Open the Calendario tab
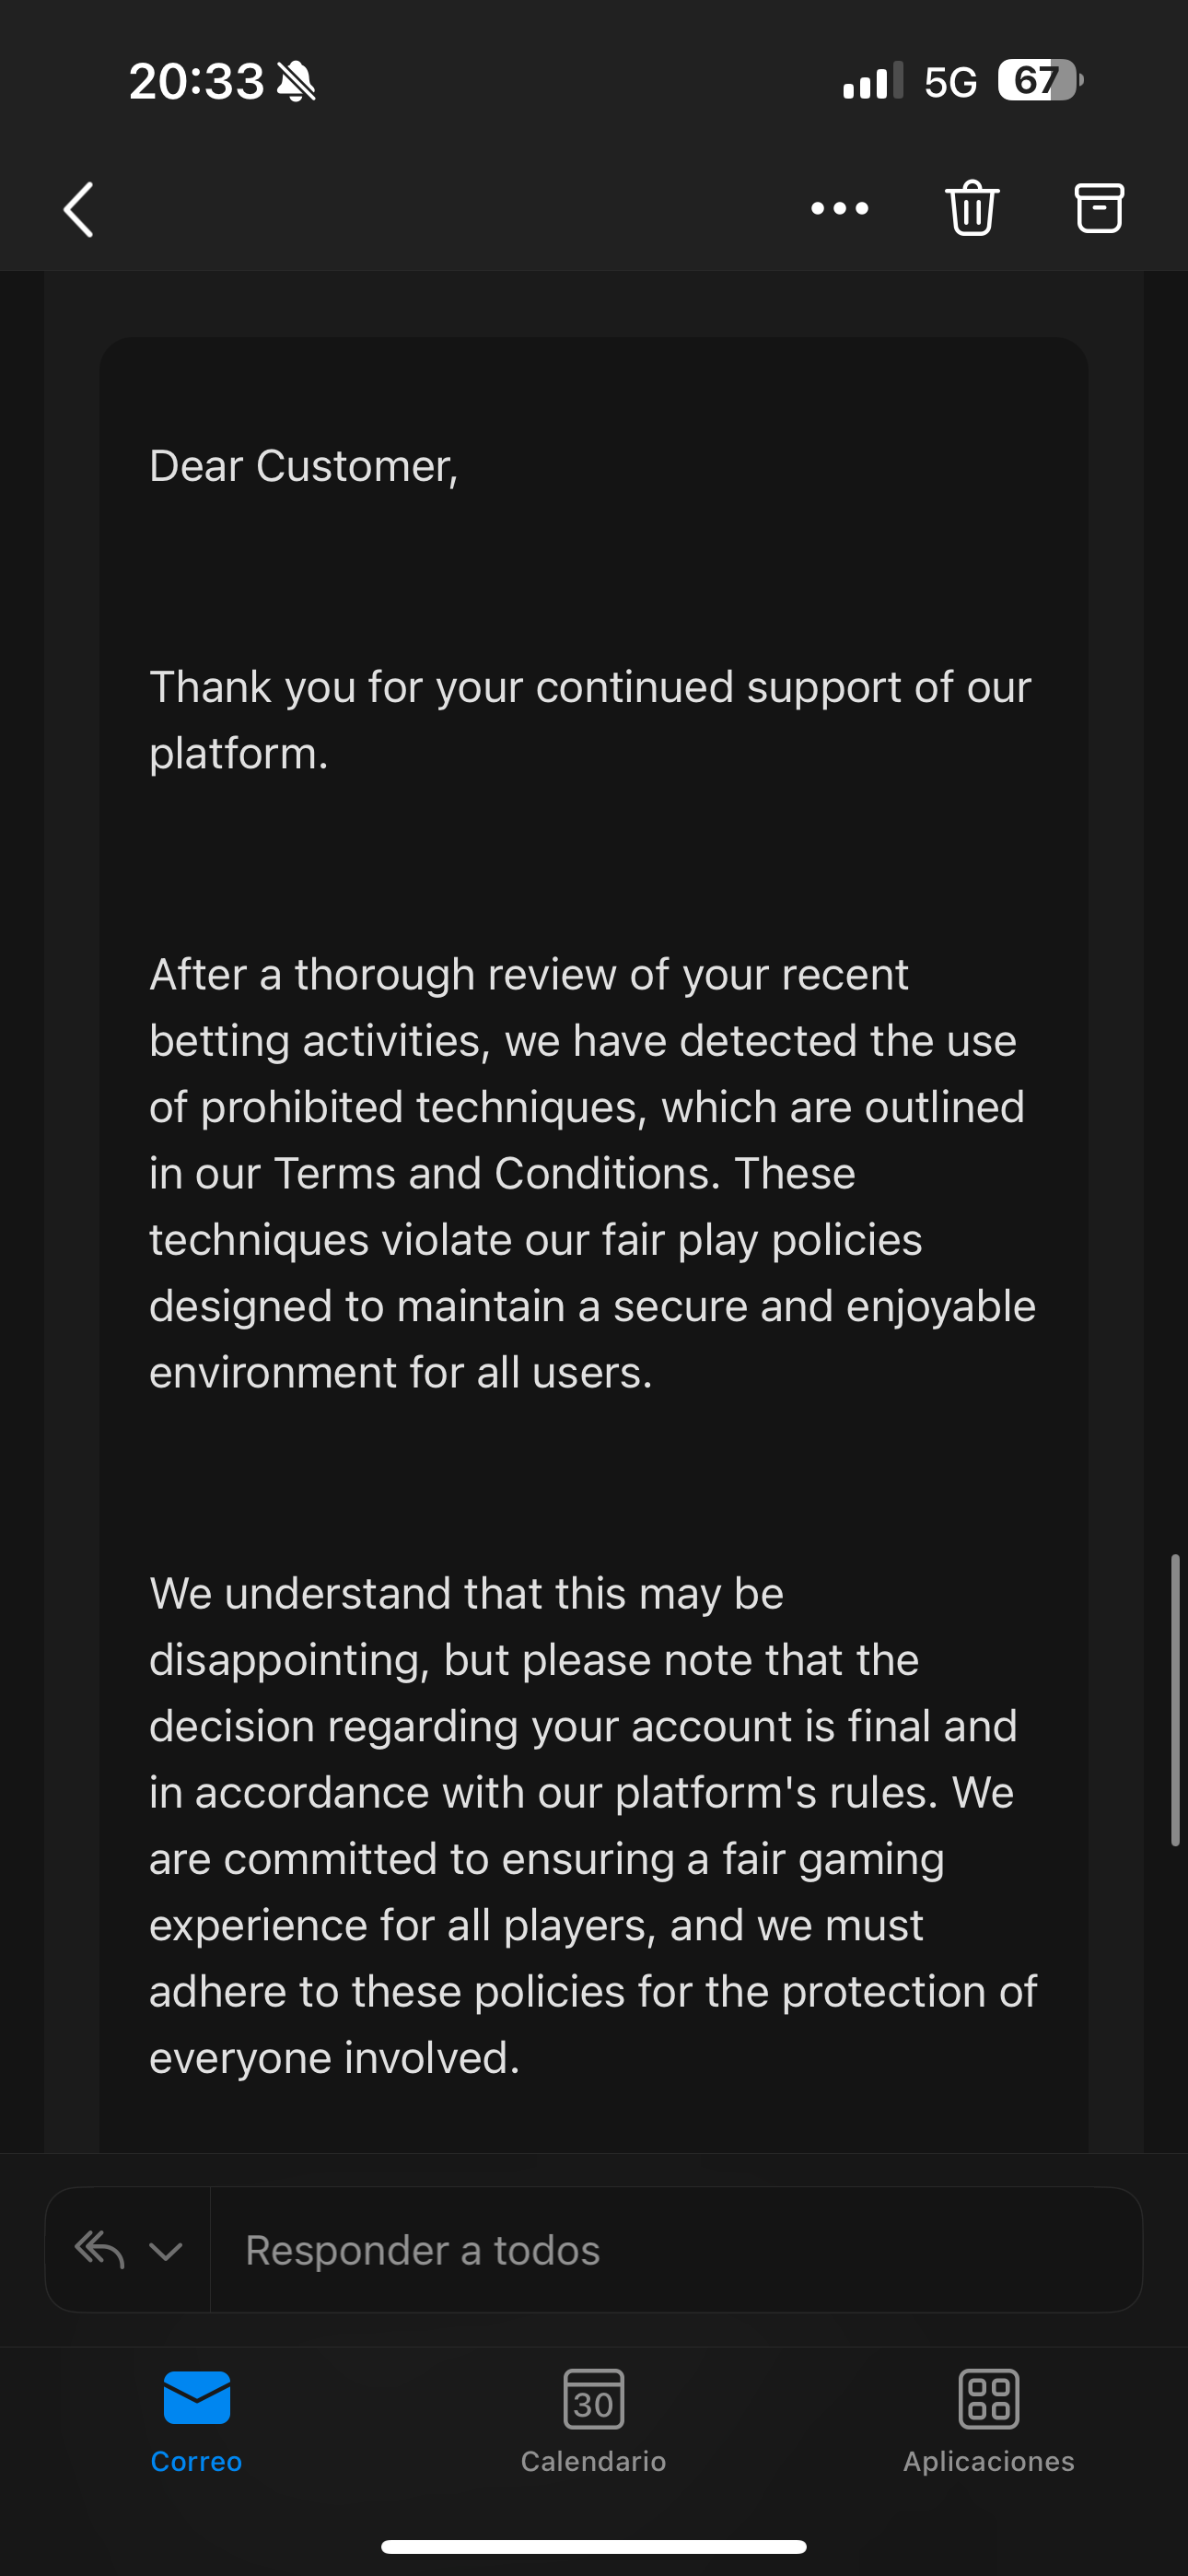 click(593, 2420)
